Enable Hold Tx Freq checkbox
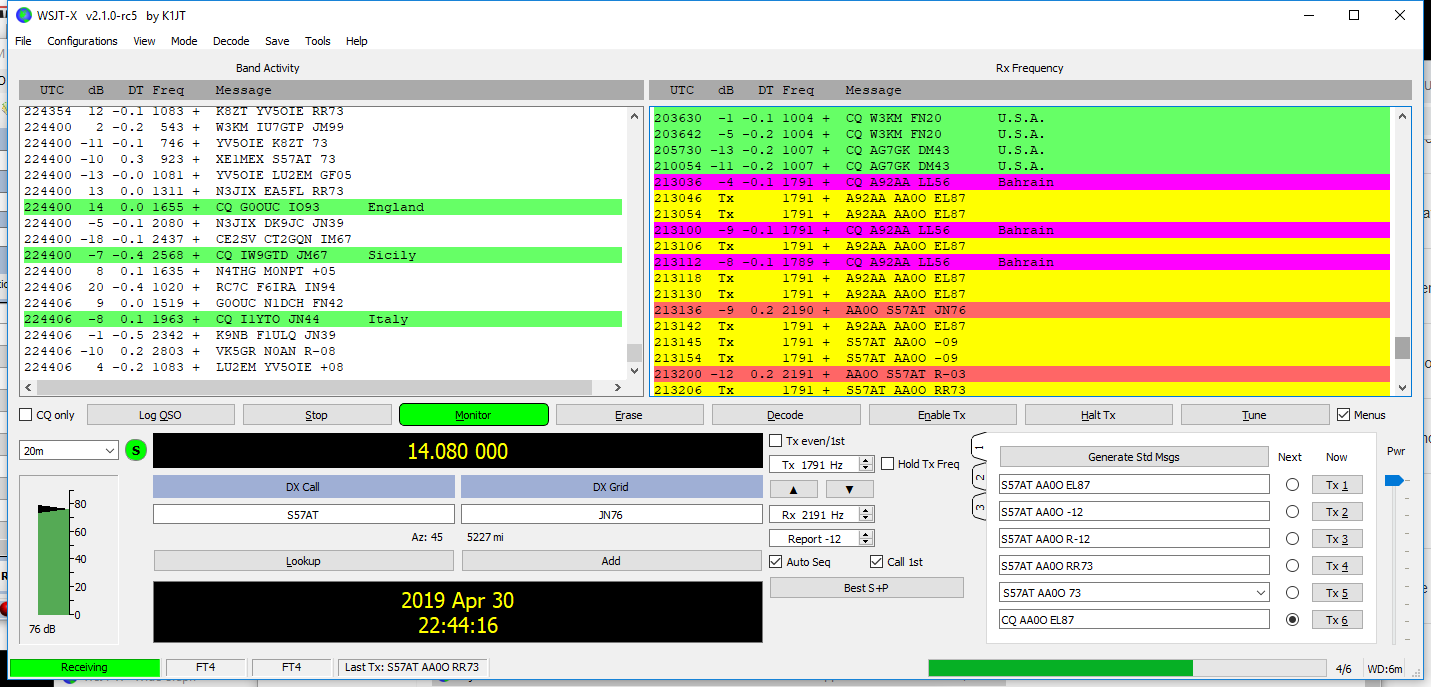 888,464
